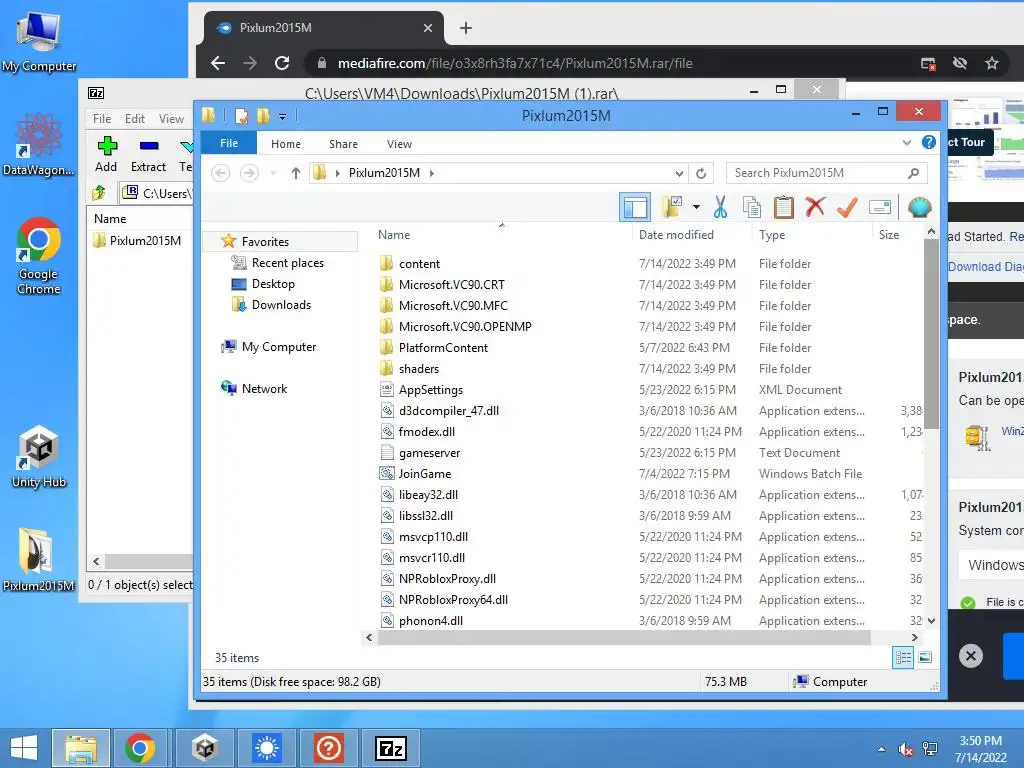The height and width of the screenshot is (768, 1024).
Task: Click the red X Delete icon
Action: click(815, 207)
